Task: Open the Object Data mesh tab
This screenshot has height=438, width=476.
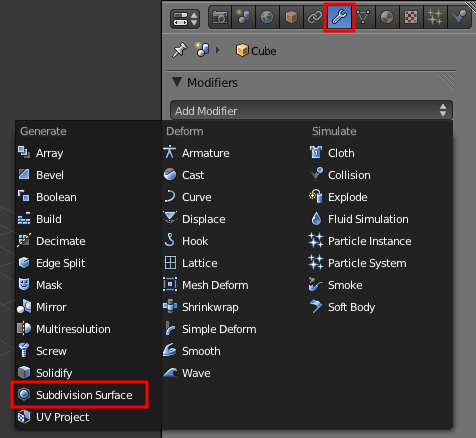Action: click(363, 17)
